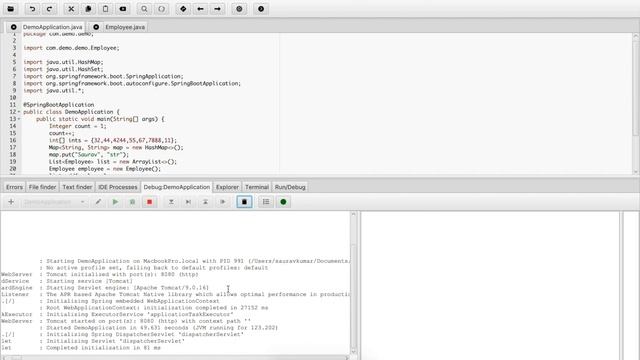Viewport: 640px width, 360px height.
Task: Click 'import java.util.HashMap;' line
Action: click(x=63, y=62)
